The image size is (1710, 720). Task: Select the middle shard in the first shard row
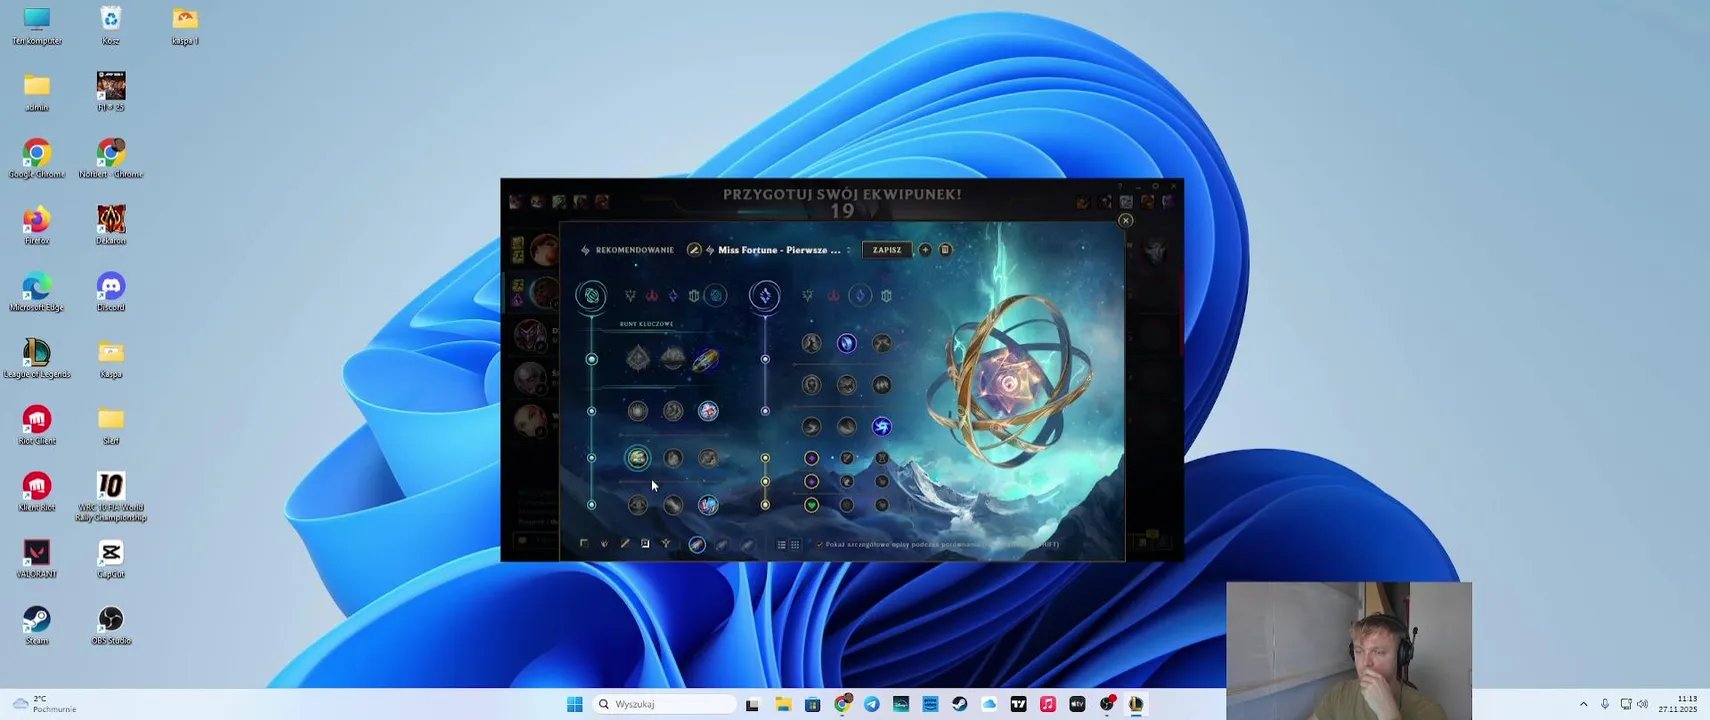[x=847, y=458]
